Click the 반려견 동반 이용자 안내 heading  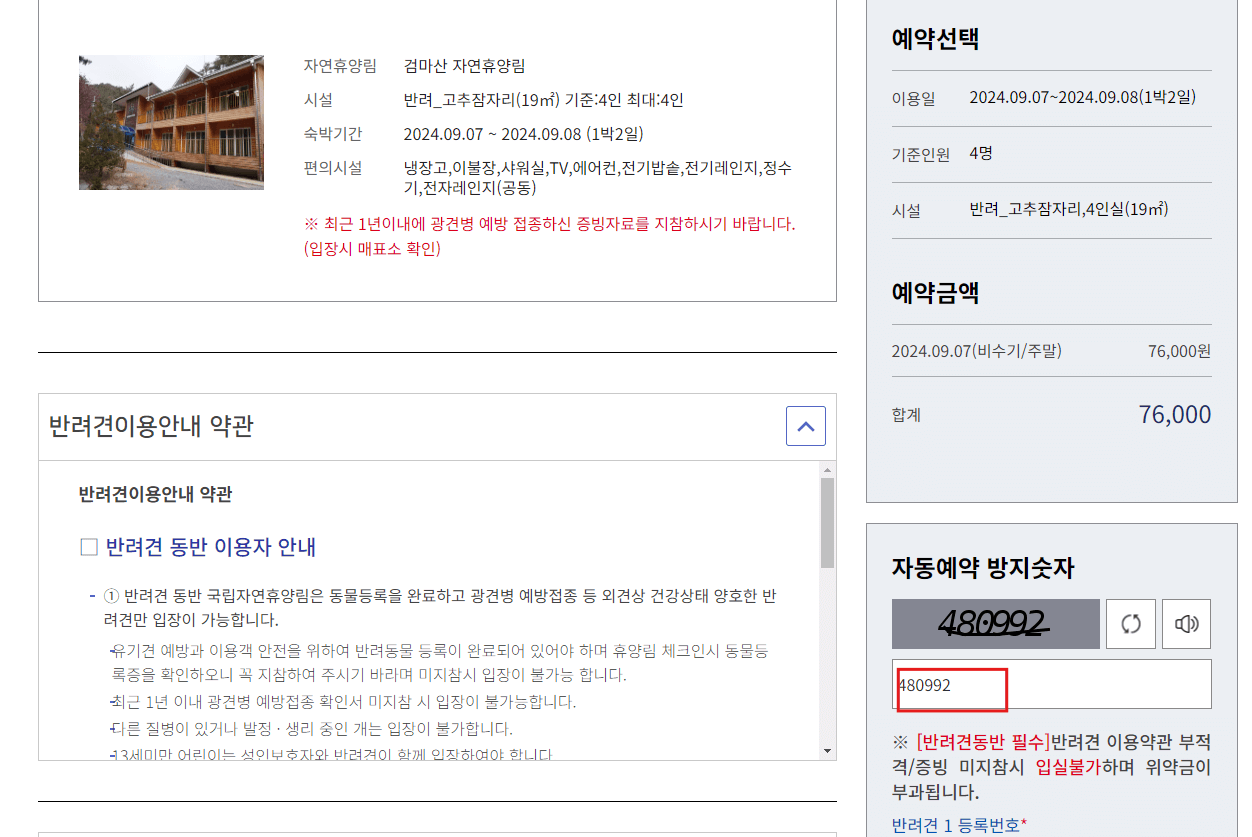(x=211, y=547)
